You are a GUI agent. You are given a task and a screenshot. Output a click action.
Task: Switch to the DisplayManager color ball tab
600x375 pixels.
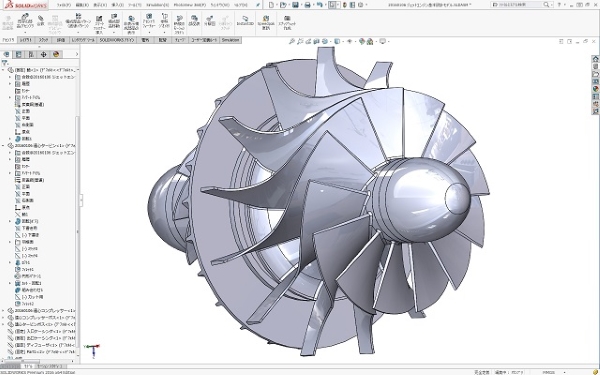(x=56, y=54)
